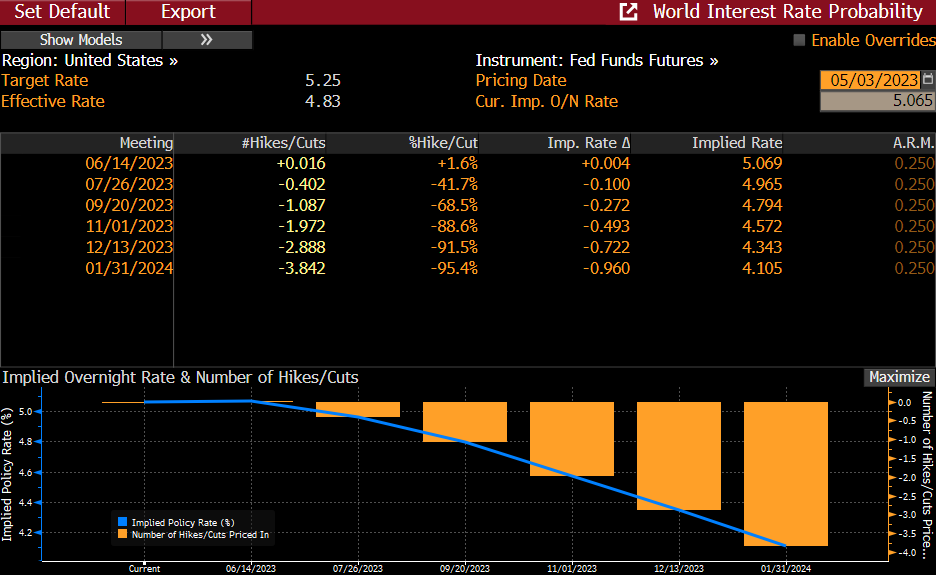The height and width of the screenshot is (575, 936).
Task: Click the implied rate value 4.343
Action: point(762,247)
